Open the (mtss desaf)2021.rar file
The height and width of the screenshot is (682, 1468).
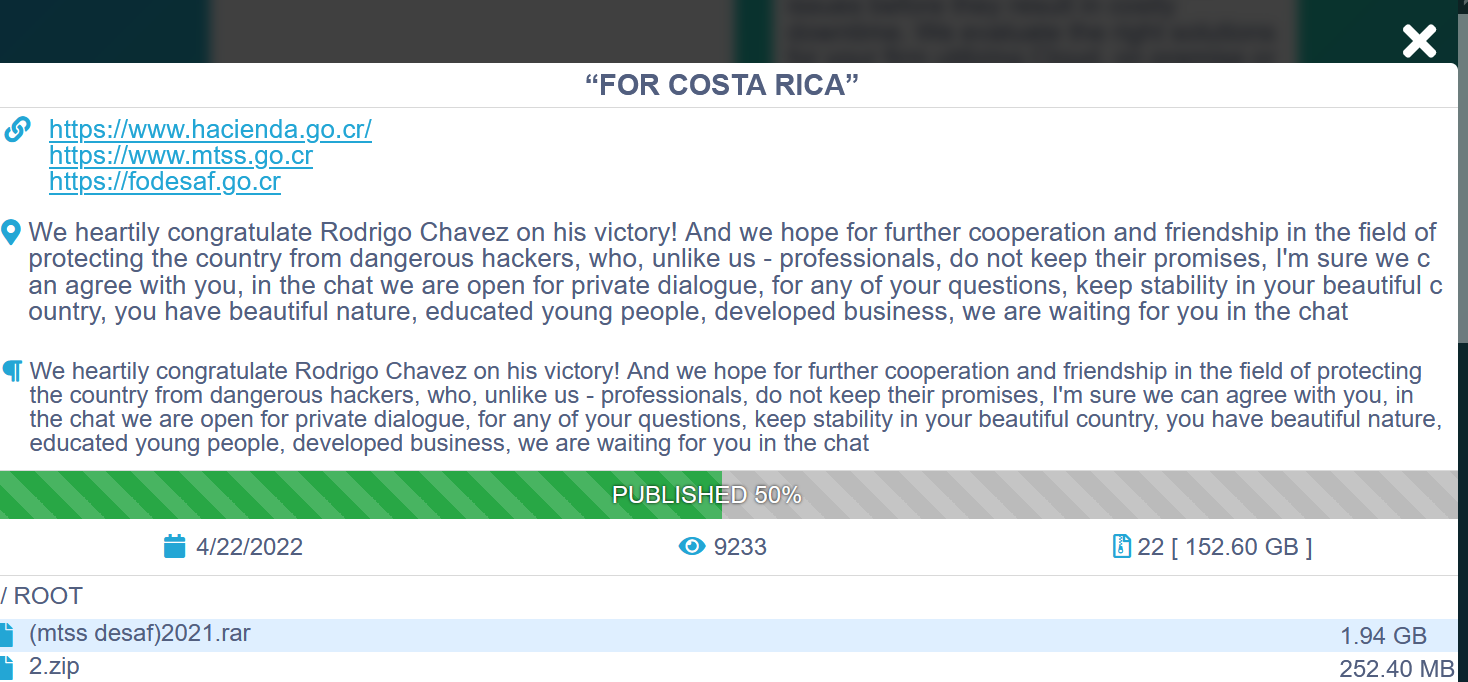click(140, 634)
